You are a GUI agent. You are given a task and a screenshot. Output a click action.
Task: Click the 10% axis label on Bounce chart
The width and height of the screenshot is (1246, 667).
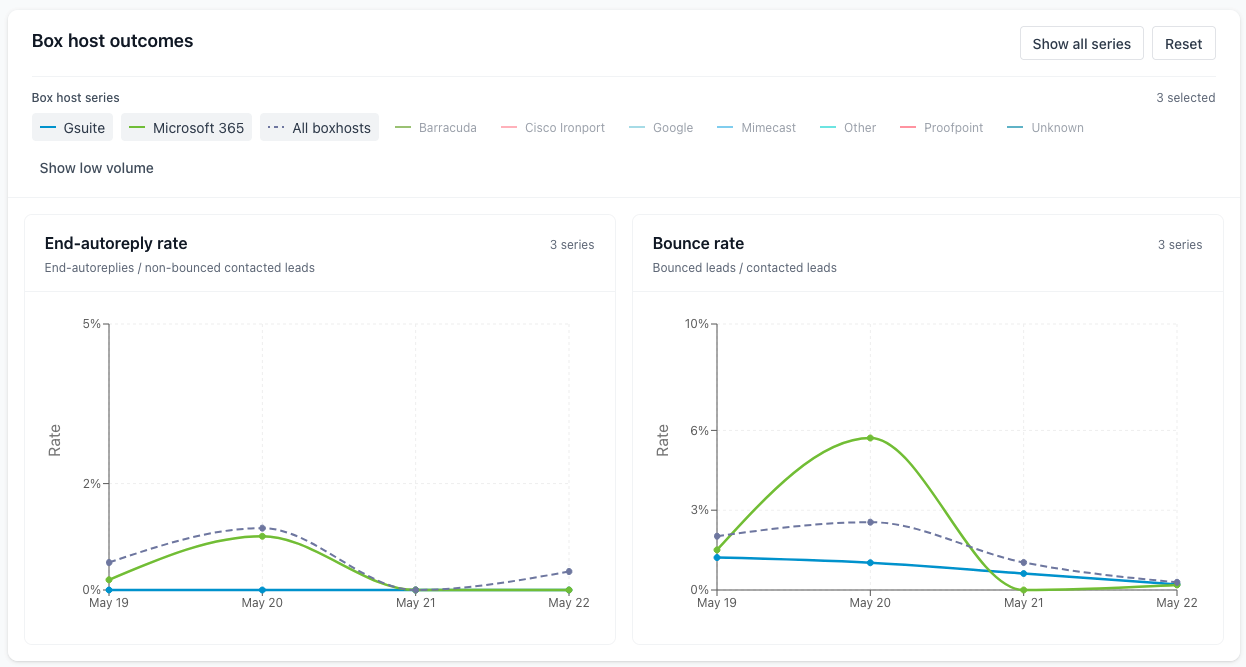(x=696, y=324)
